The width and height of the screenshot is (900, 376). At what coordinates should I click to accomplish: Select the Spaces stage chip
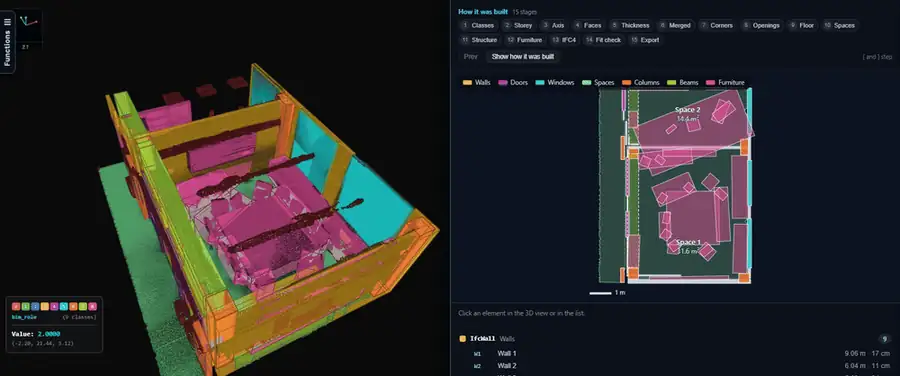[x=840, y=25]
